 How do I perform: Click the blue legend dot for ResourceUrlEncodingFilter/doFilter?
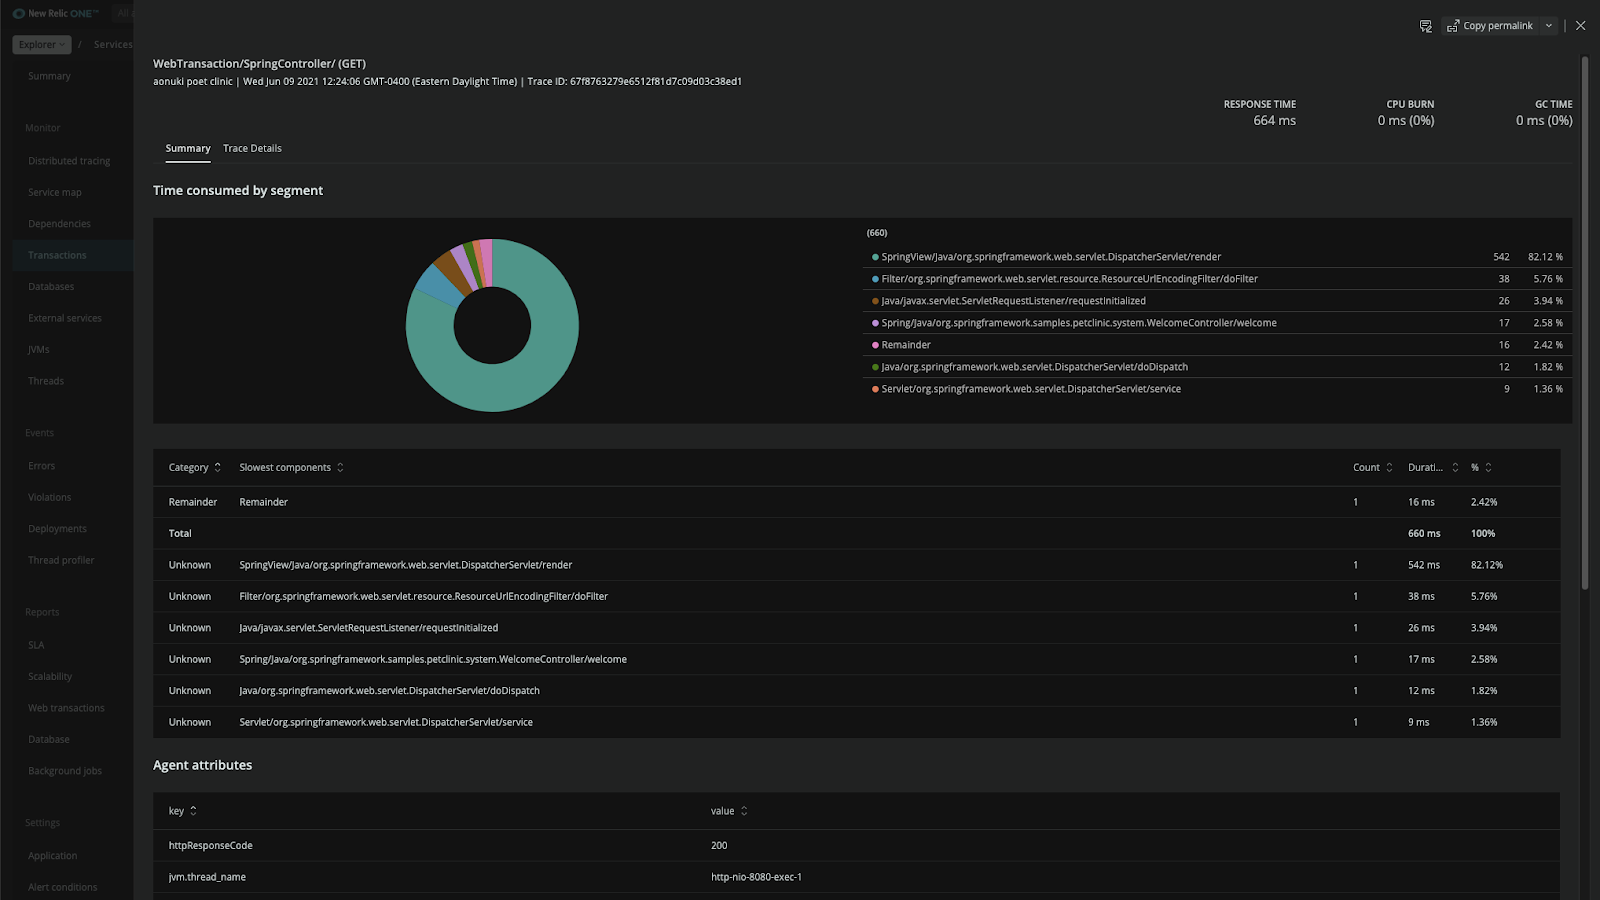pos(876,279)
